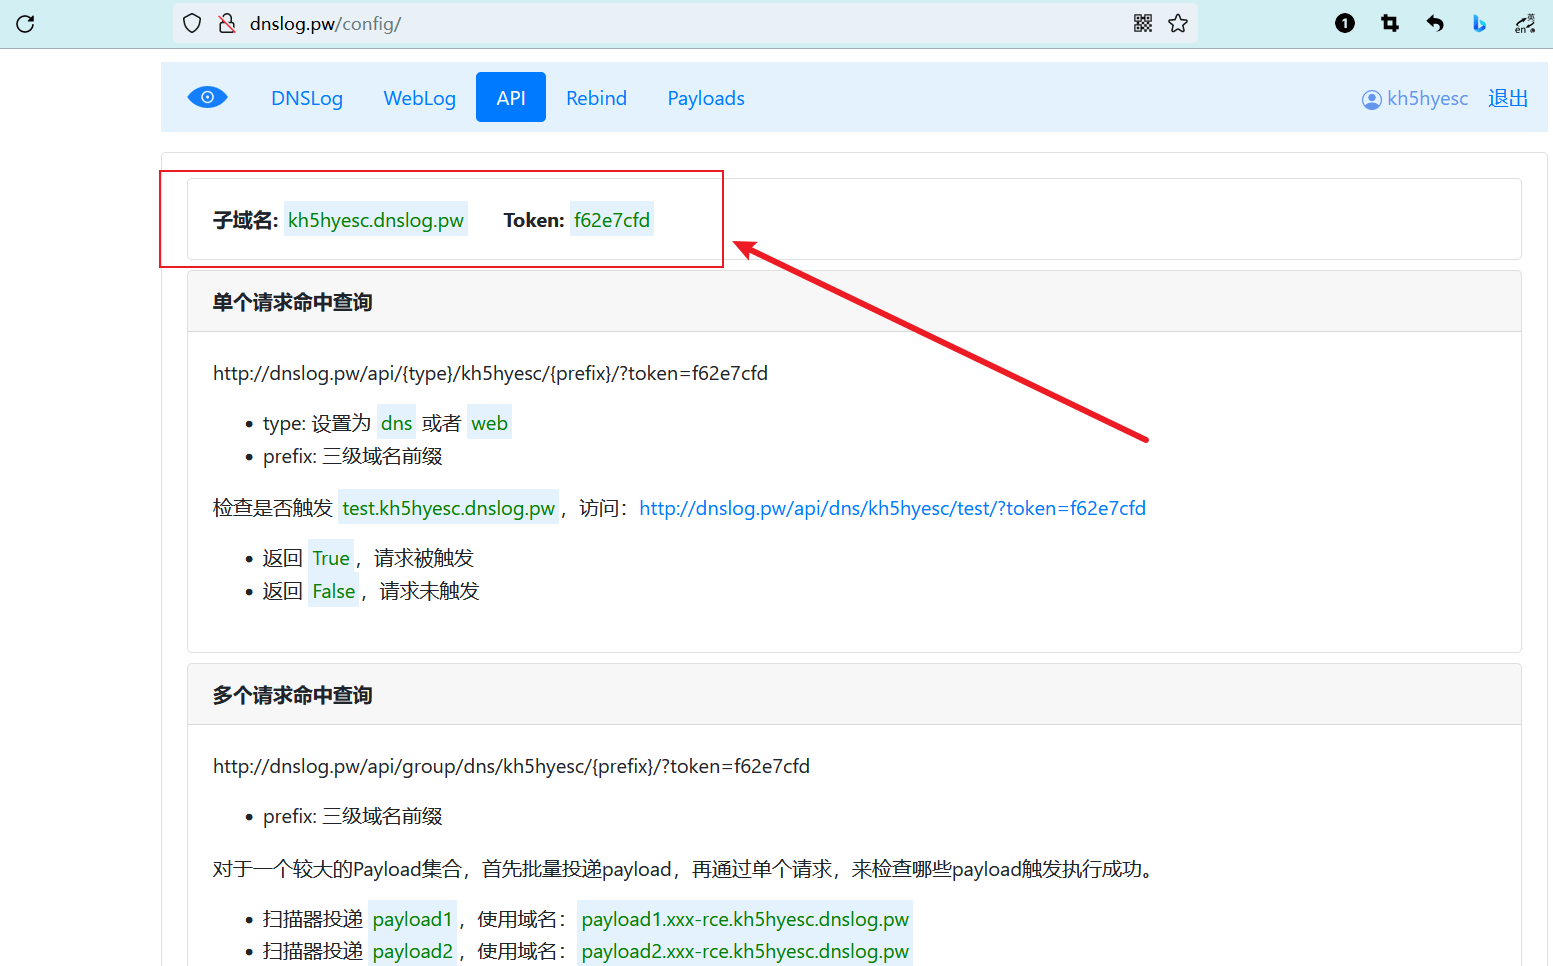Screen dimensions: 1553x966
Task: Click the crop screenshot extension icon
Action: click(1390, 23)
